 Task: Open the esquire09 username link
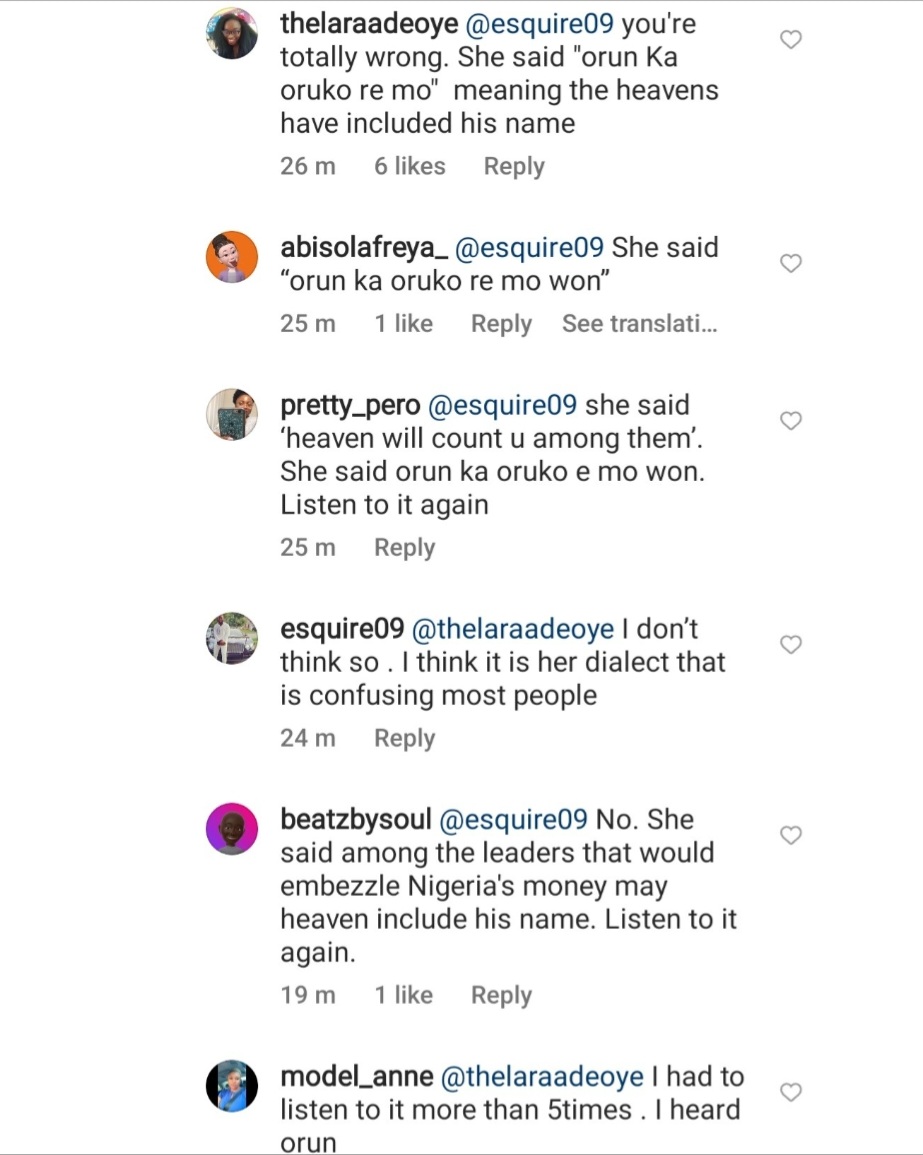(x=344, y=629)
